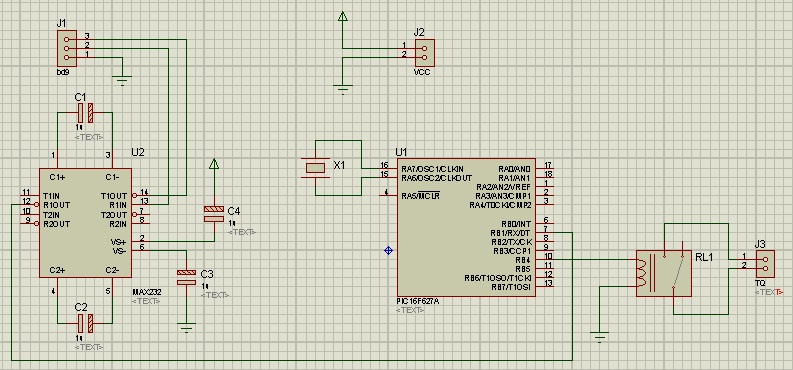Click the RB6/T1OSO/T1CKI pin label
This screenshot has height=370, width=793.
pos(498,278)
